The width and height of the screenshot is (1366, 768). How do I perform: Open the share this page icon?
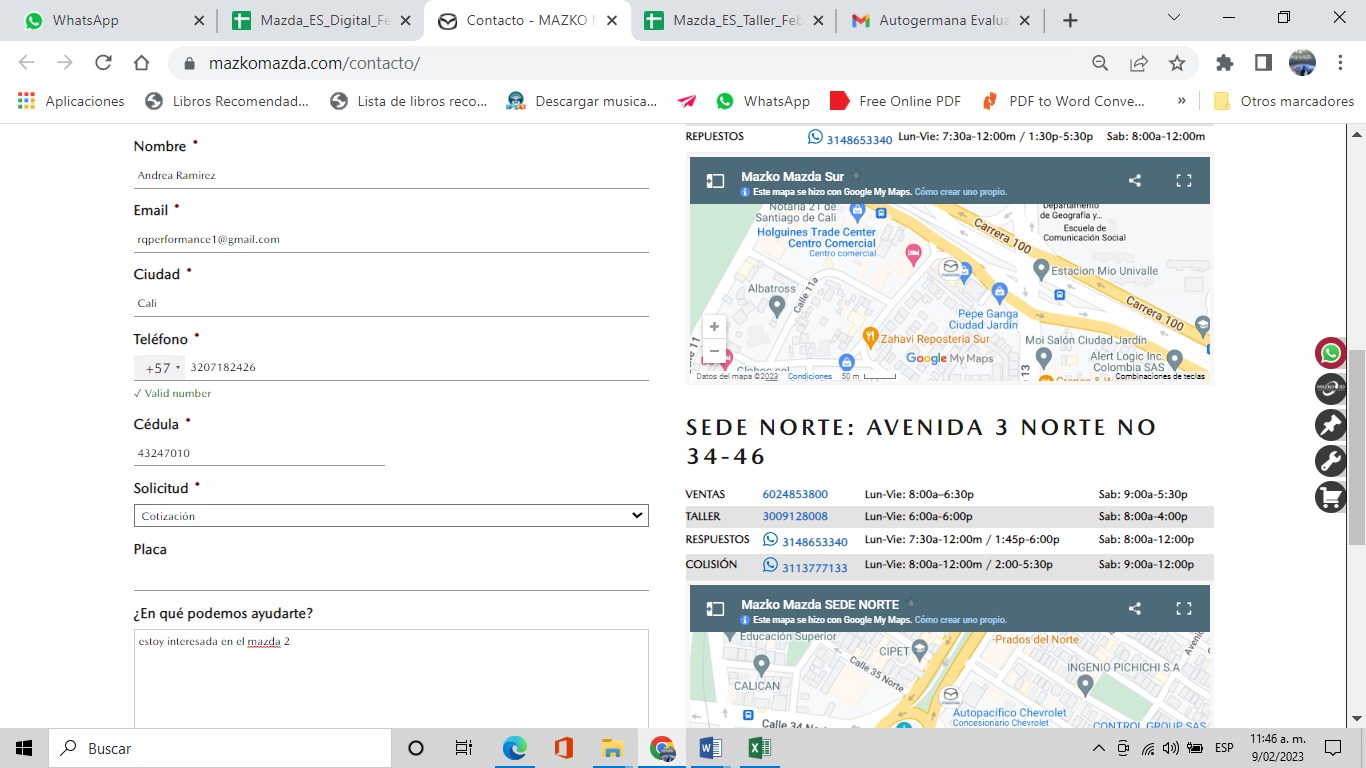pos(1139,63)
